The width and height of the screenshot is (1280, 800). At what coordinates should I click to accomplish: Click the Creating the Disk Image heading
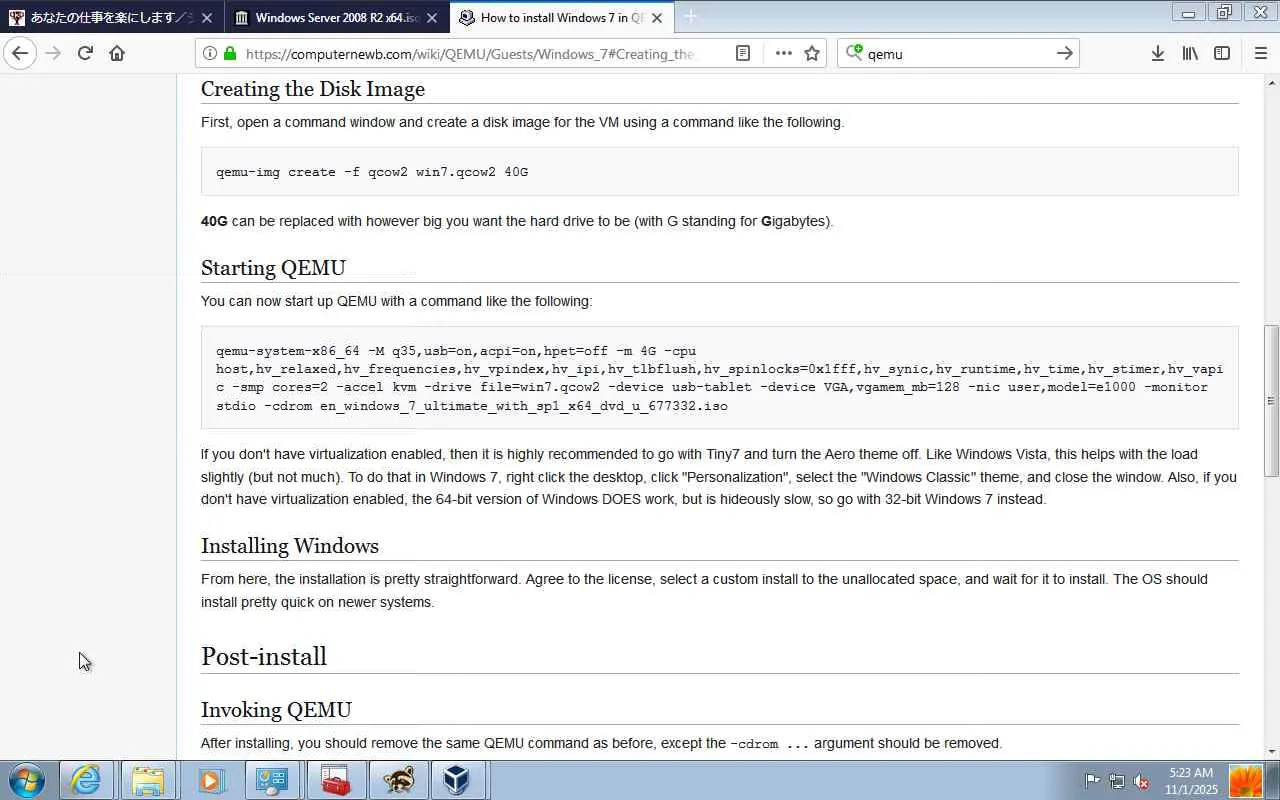313,89
